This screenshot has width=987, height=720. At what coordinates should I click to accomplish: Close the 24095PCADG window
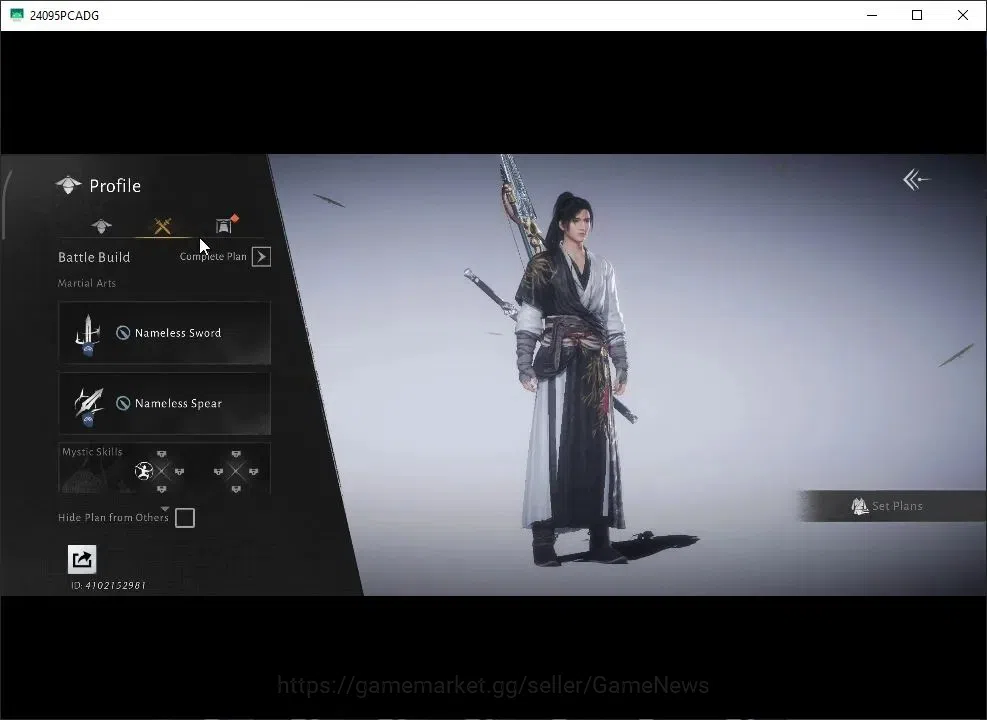click(x=962, y=15)
